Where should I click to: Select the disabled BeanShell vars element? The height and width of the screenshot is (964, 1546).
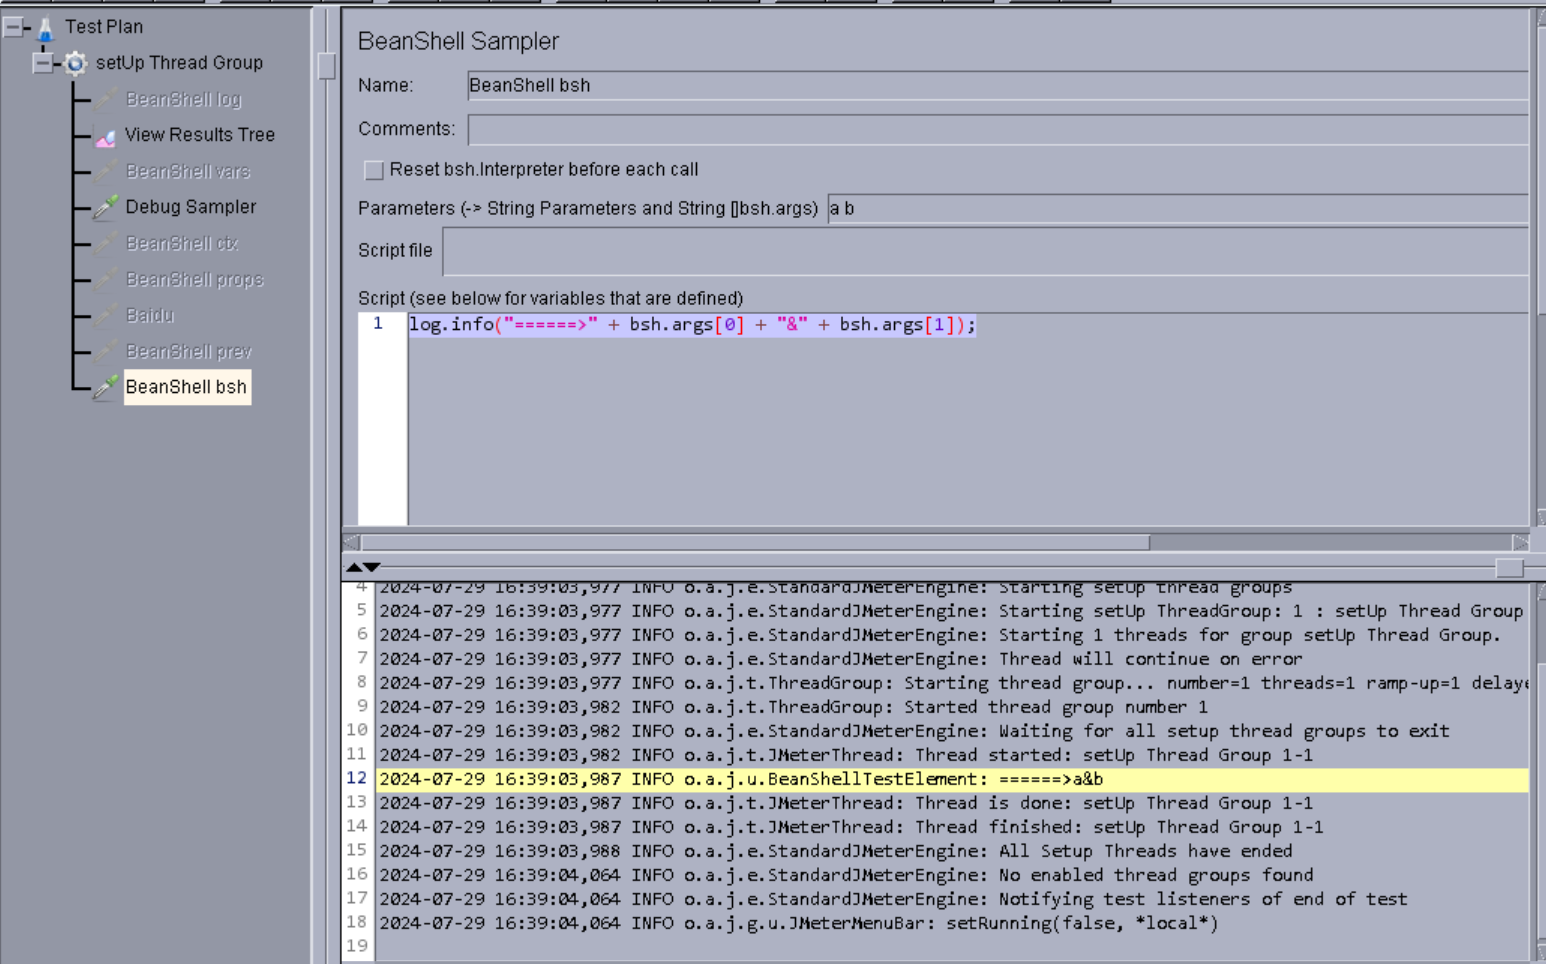(187, 171)
